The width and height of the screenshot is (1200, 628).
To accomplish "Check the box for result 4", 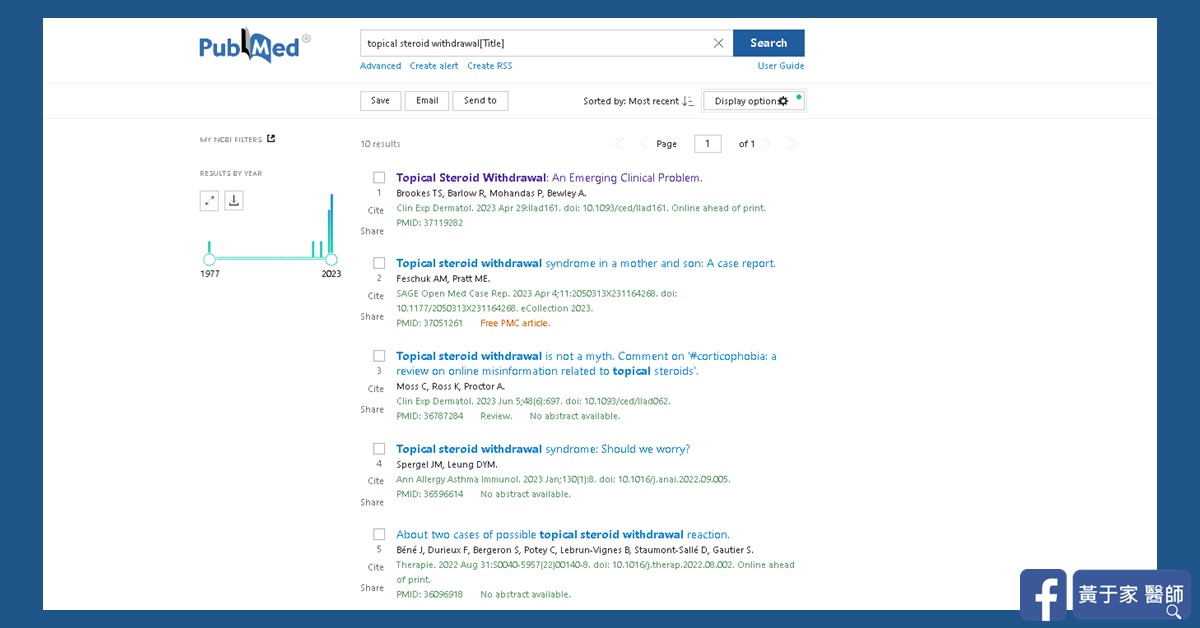I will click(x=379, y=449).
